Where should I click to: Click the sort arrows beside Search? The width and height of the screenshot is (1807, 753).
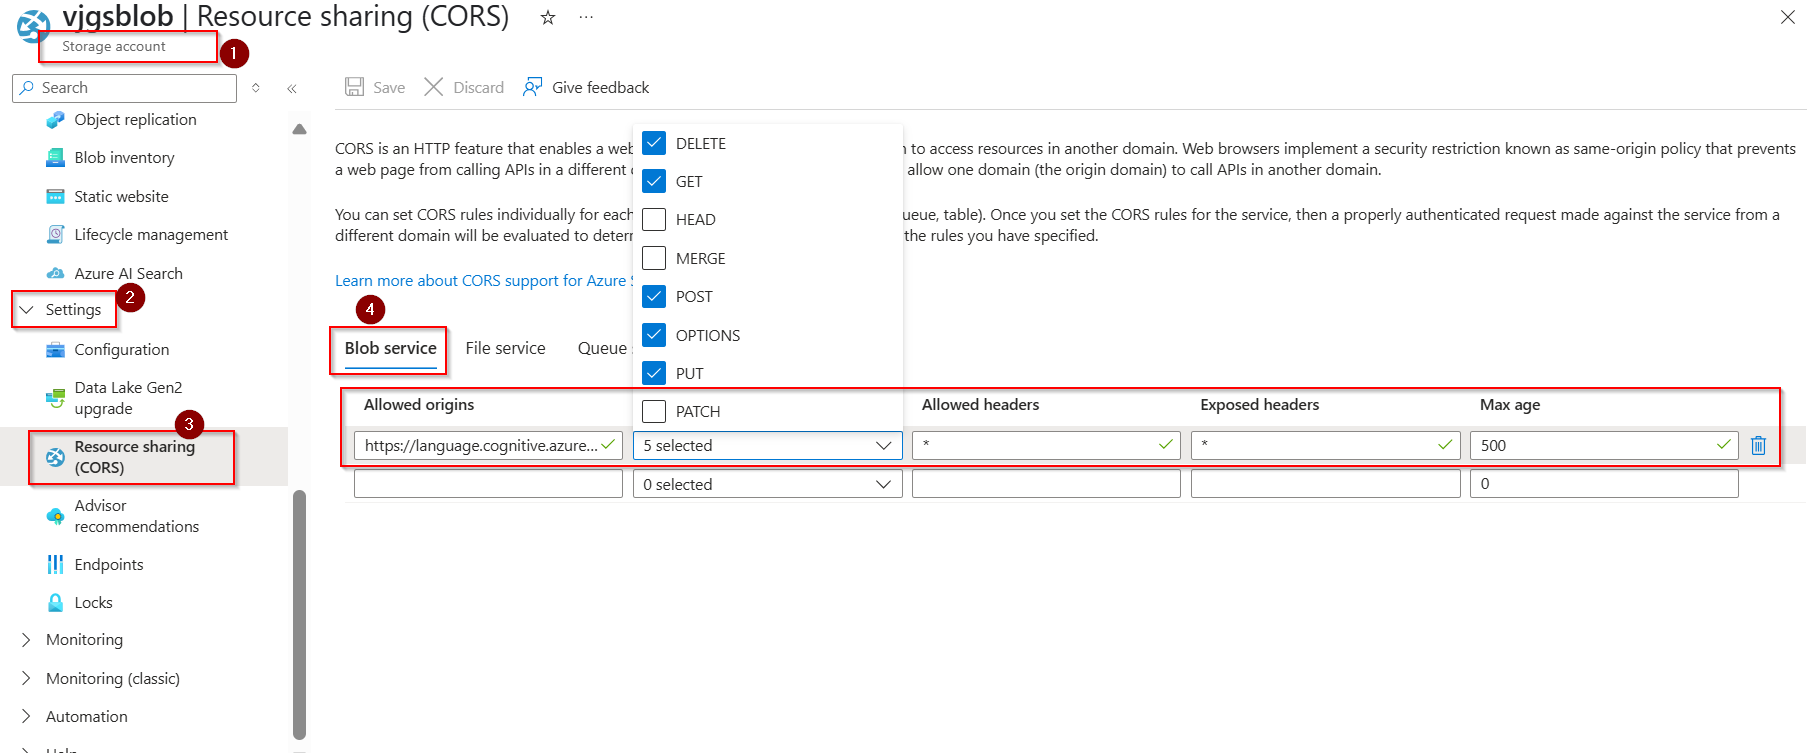click(256, 88)
